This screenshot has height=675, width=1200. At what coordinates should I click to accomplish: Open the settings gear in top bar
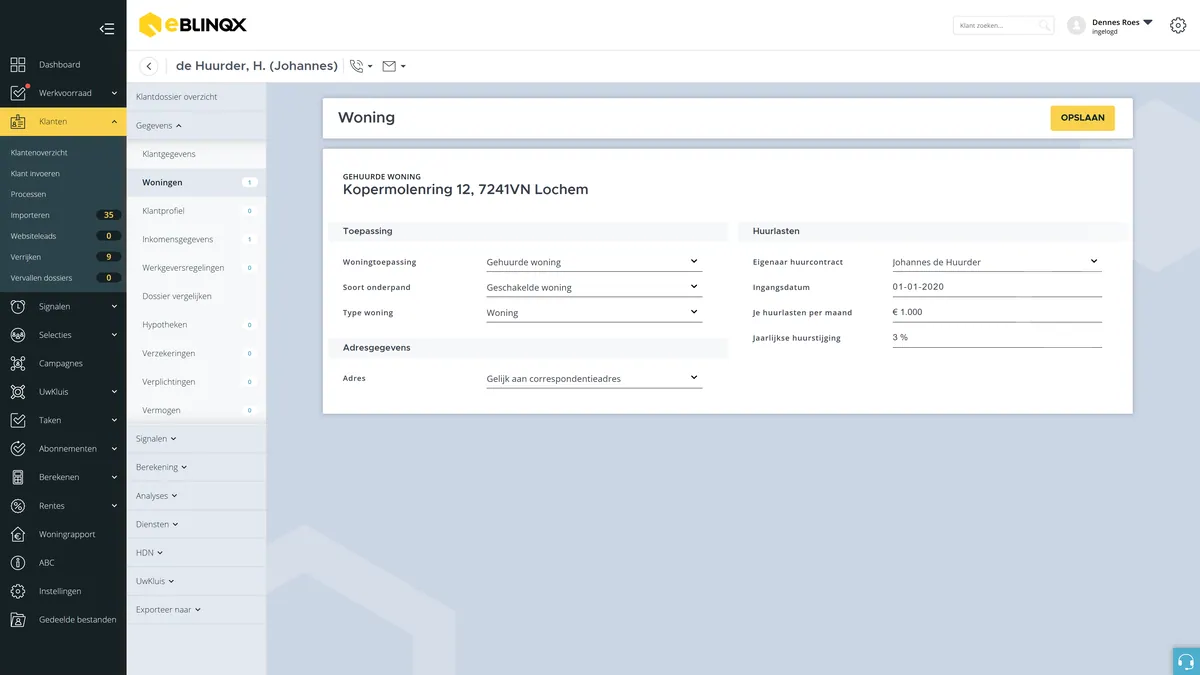point(1178,26)
